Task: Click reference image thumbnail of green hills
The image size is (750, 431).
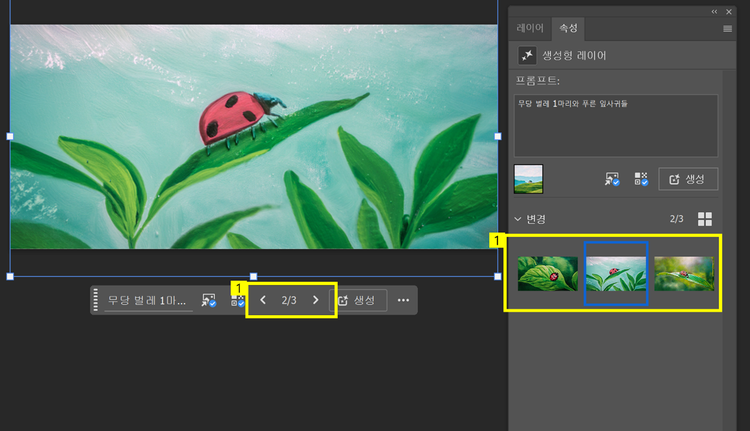Action: 529,179
